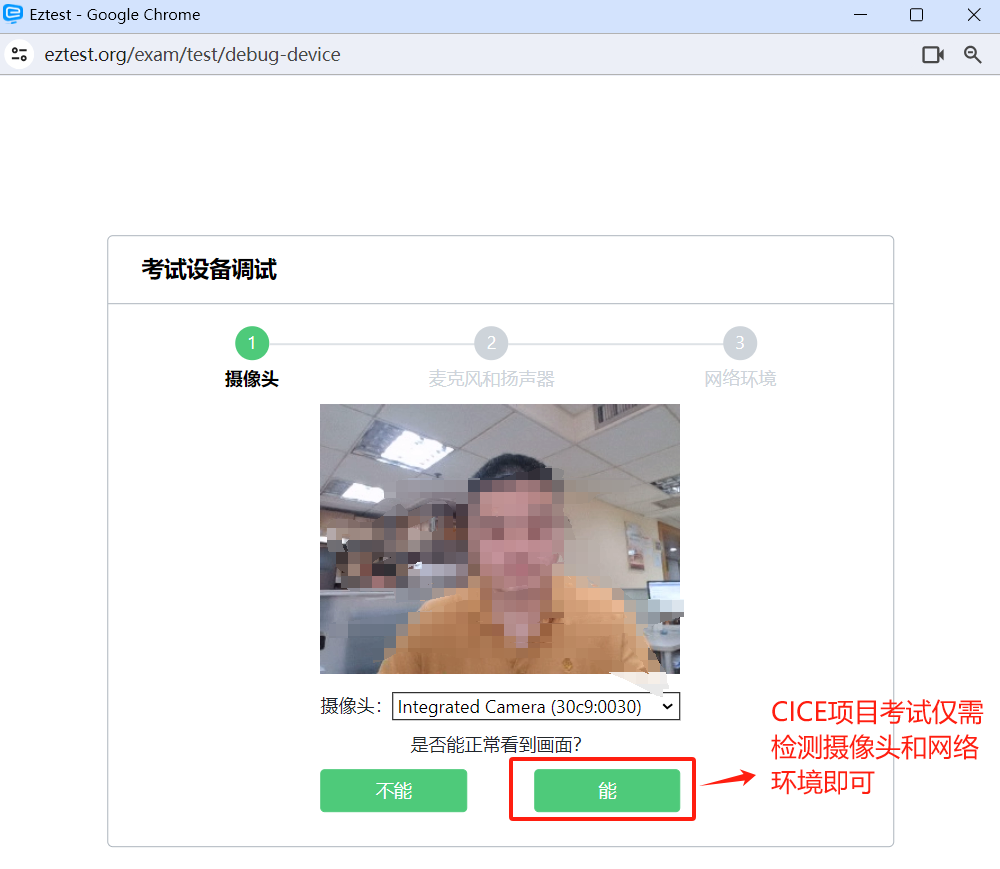Select Integrated Camera (30c9:0030) entry
This screenshot has width=1000, height=869.
point(520,707)
